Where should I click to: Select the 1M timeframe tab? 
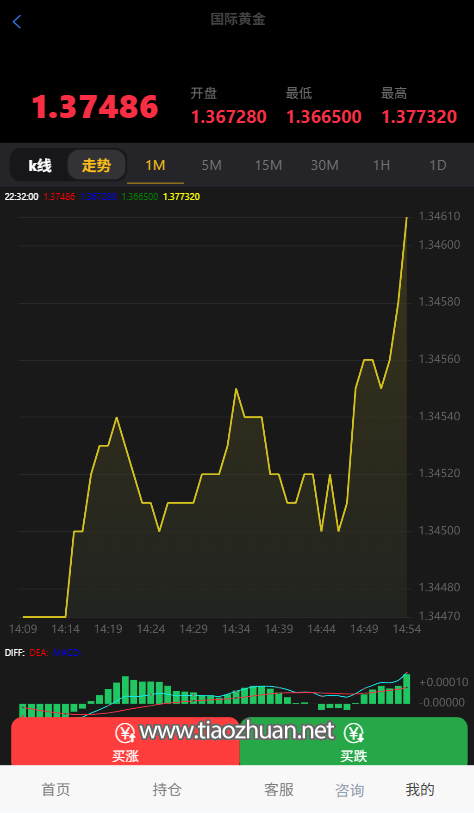coord(155,165)
